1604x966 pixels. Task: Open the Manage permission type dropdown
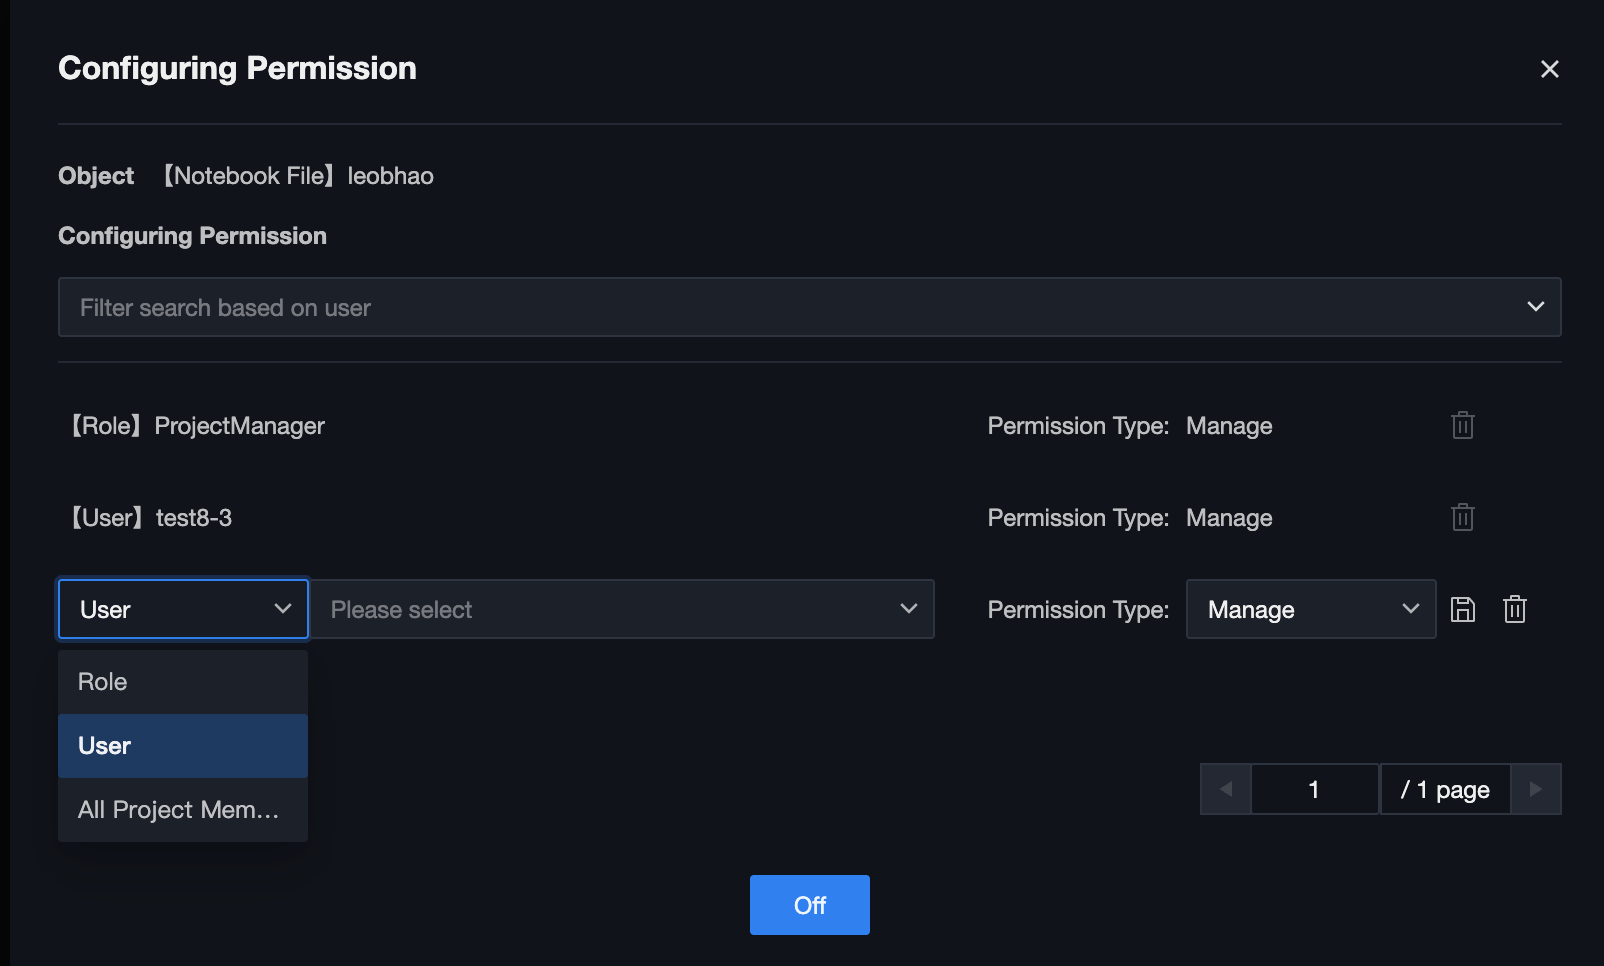tap(1310, 610)
